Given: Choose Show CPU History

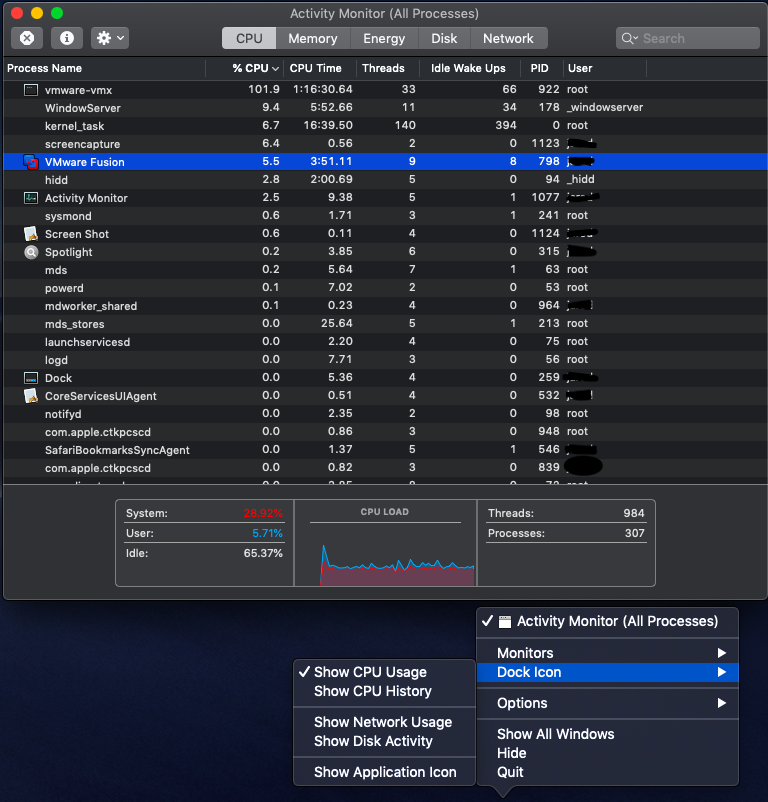Looking at the screenshot, I should pyautogui.click(x=385, y=691).
